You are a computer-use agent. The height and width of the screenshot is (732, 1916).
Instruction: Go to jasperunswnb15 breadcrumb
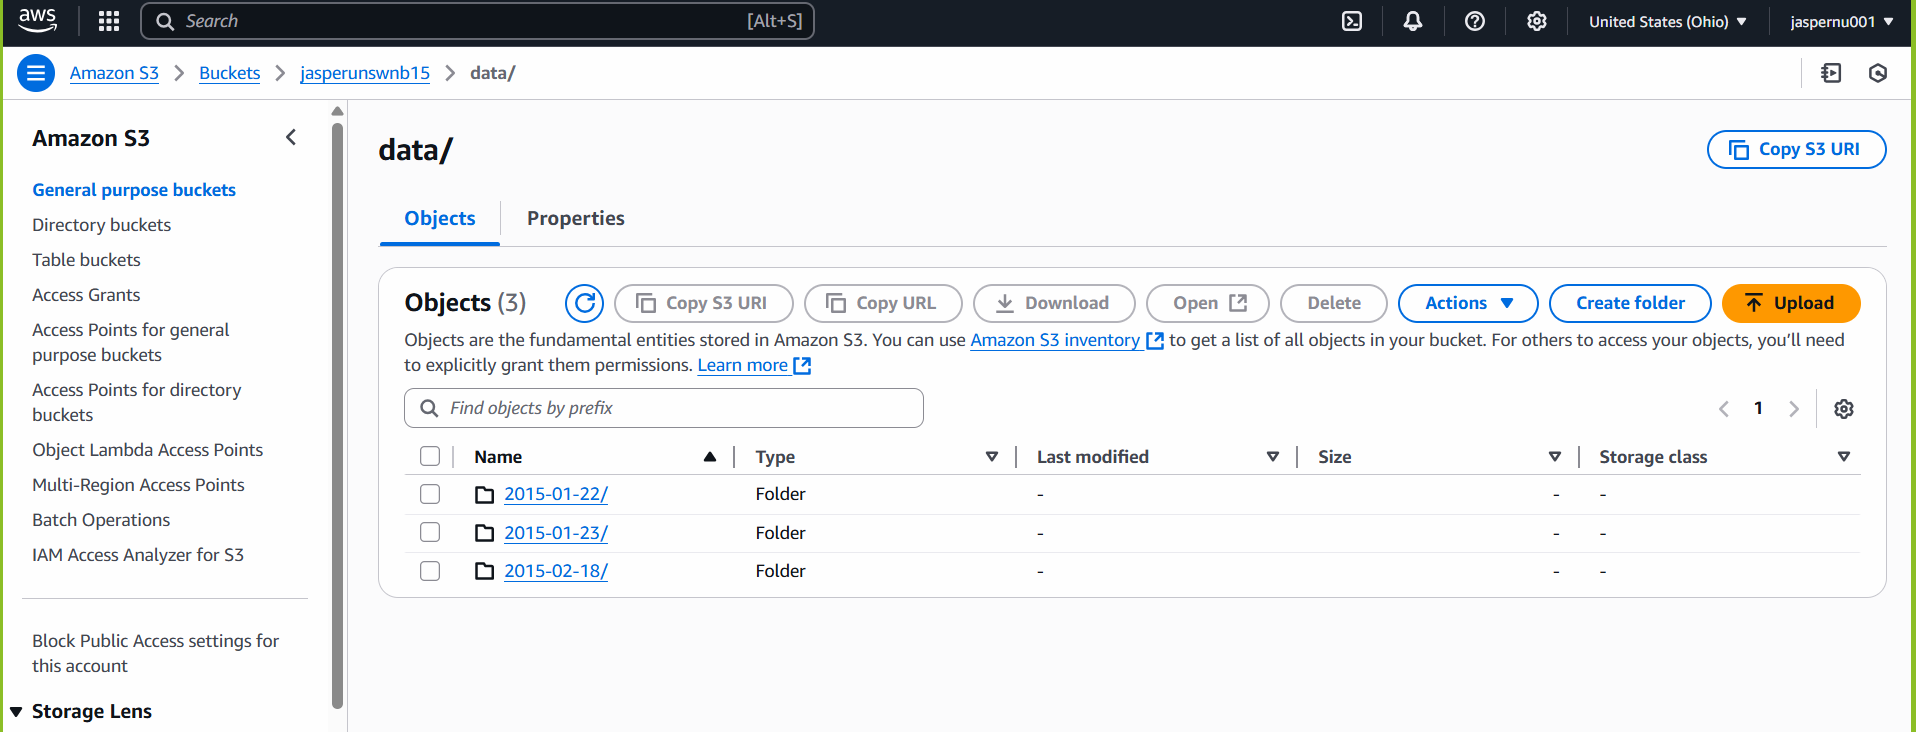pyautogui.click(x=365, y=73)
